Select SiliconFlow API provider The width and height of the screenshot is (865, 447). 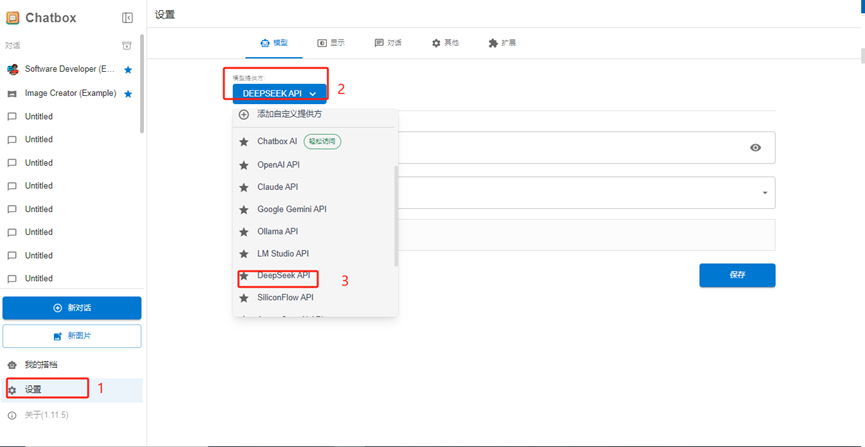click(x=315, y=297)
